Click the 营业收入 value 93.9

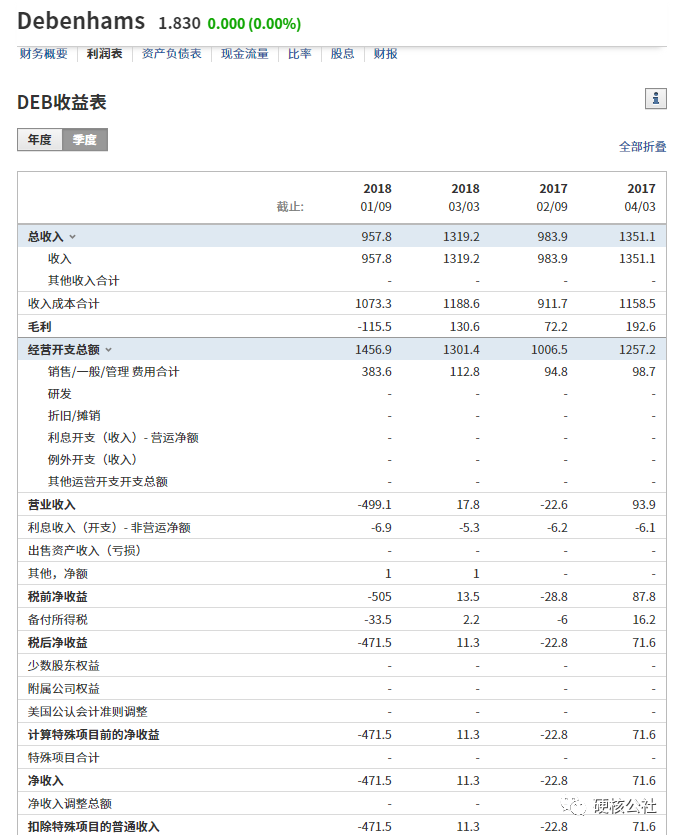tap(644, 504)
